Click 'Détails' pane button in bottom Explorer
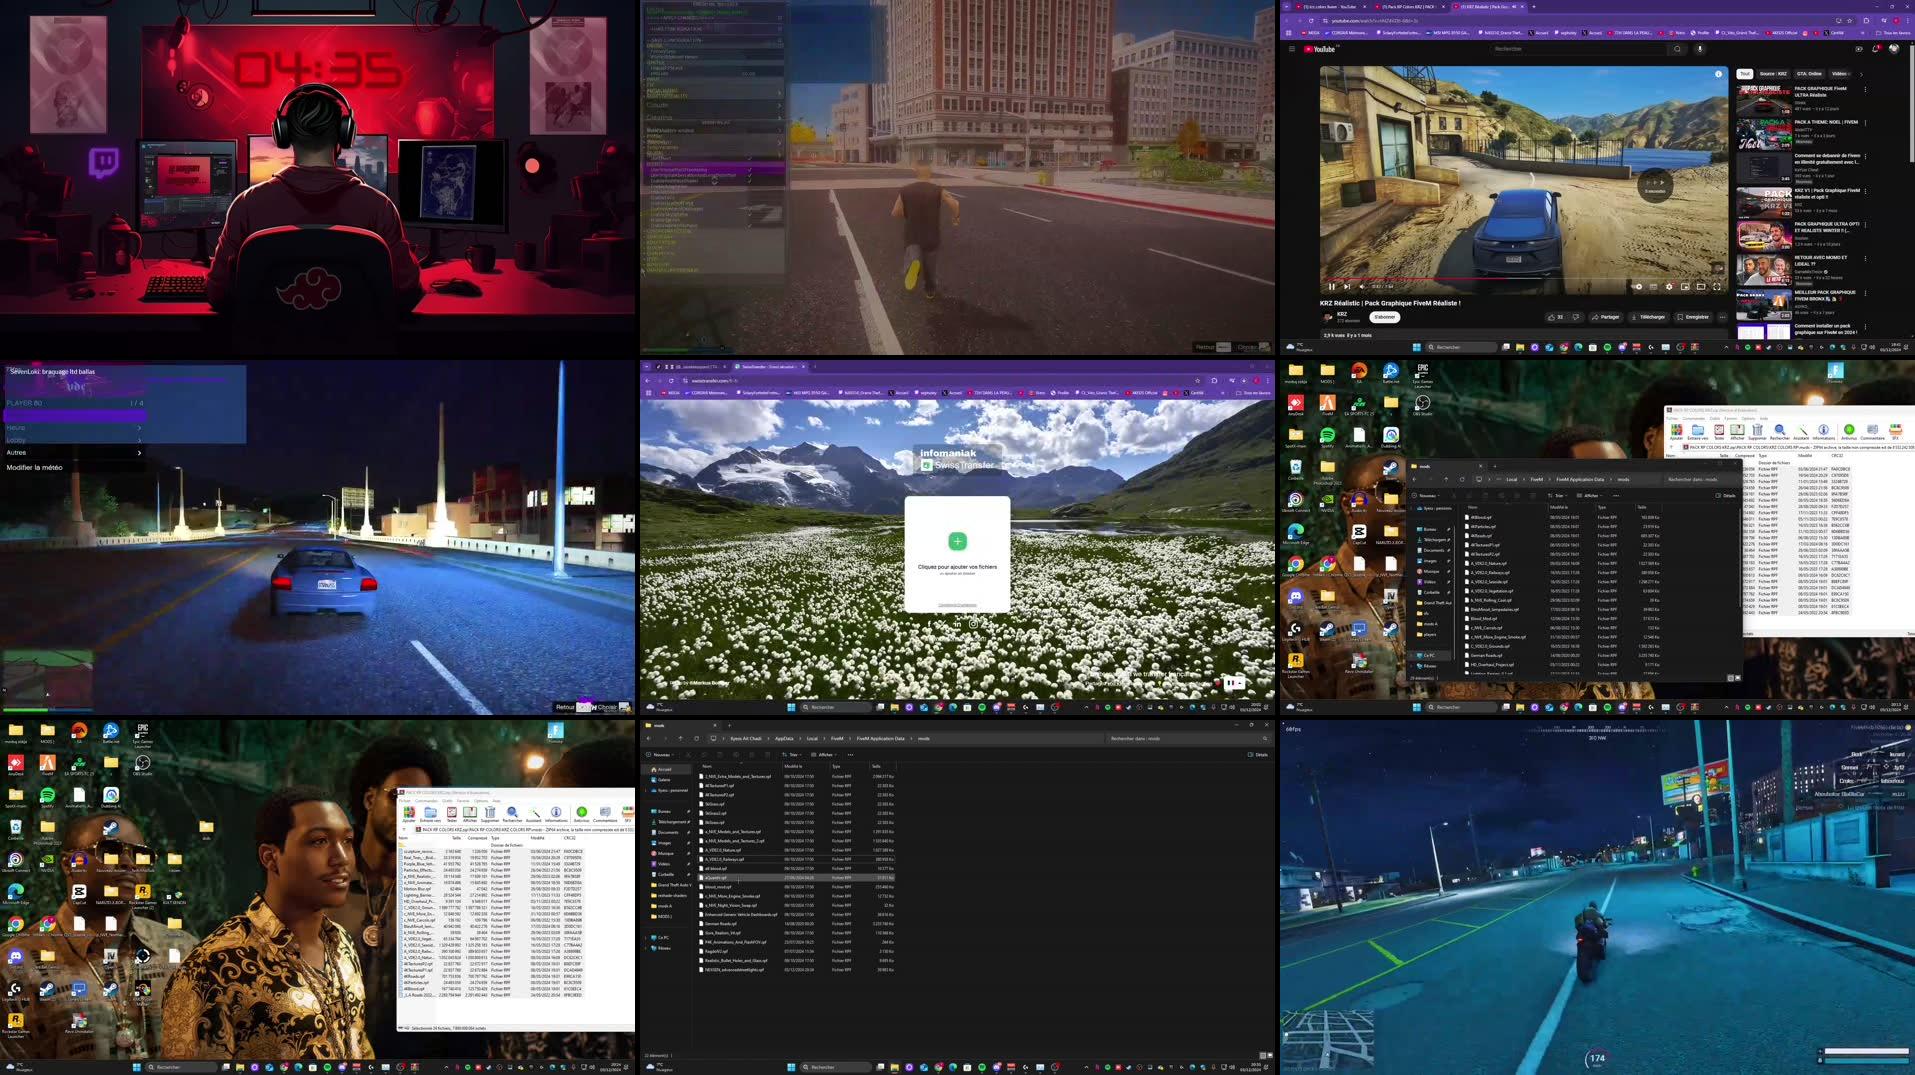This screenshot has height=1075, width=1915. pyautogui.click(x=1256, y=755)
